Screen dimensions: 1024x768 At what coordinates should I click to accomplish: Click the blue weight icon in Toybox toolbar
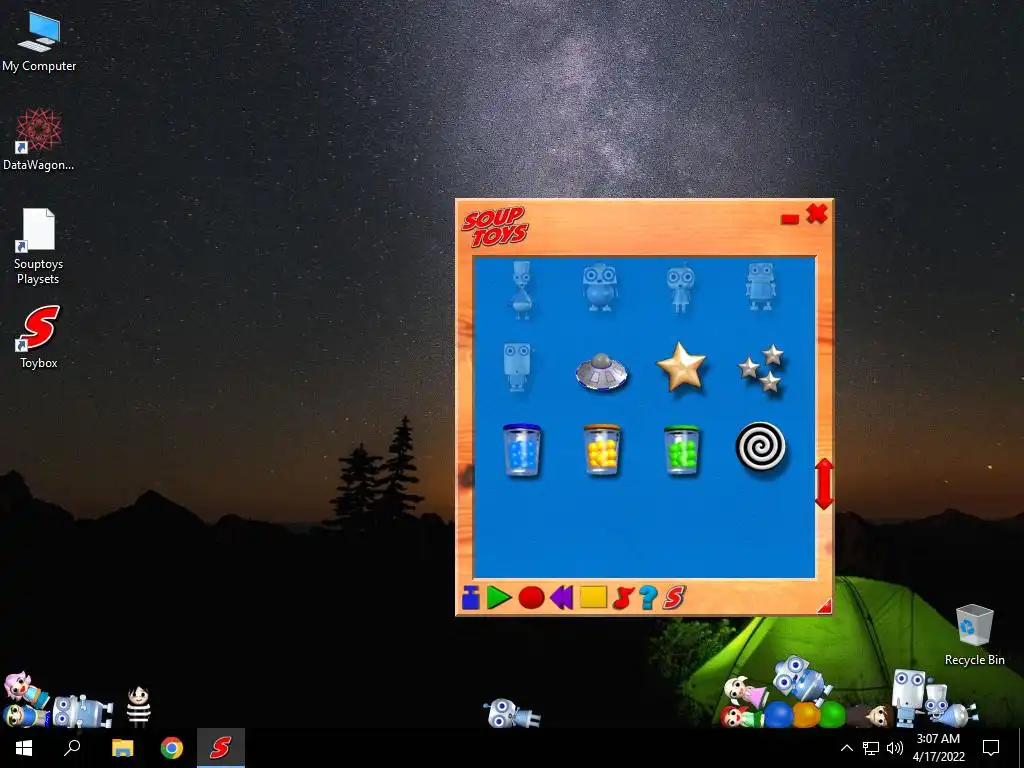(x=470, y=598)
